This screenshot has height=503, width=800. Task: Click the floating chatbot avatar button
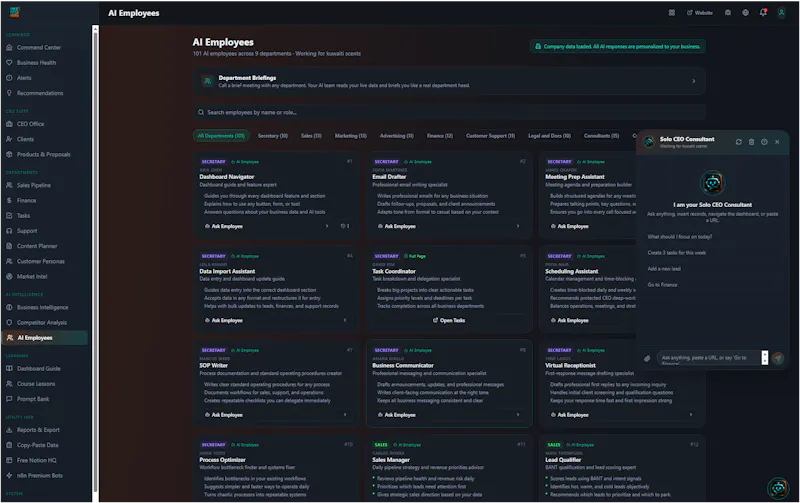click(778, 488)
